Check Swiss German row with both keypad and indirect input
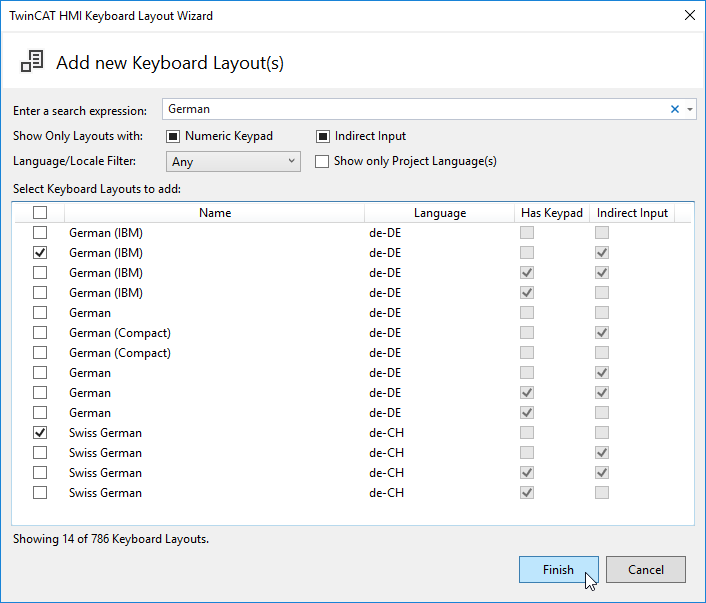Viewport: 706px width, 603px height. [40, 472]
